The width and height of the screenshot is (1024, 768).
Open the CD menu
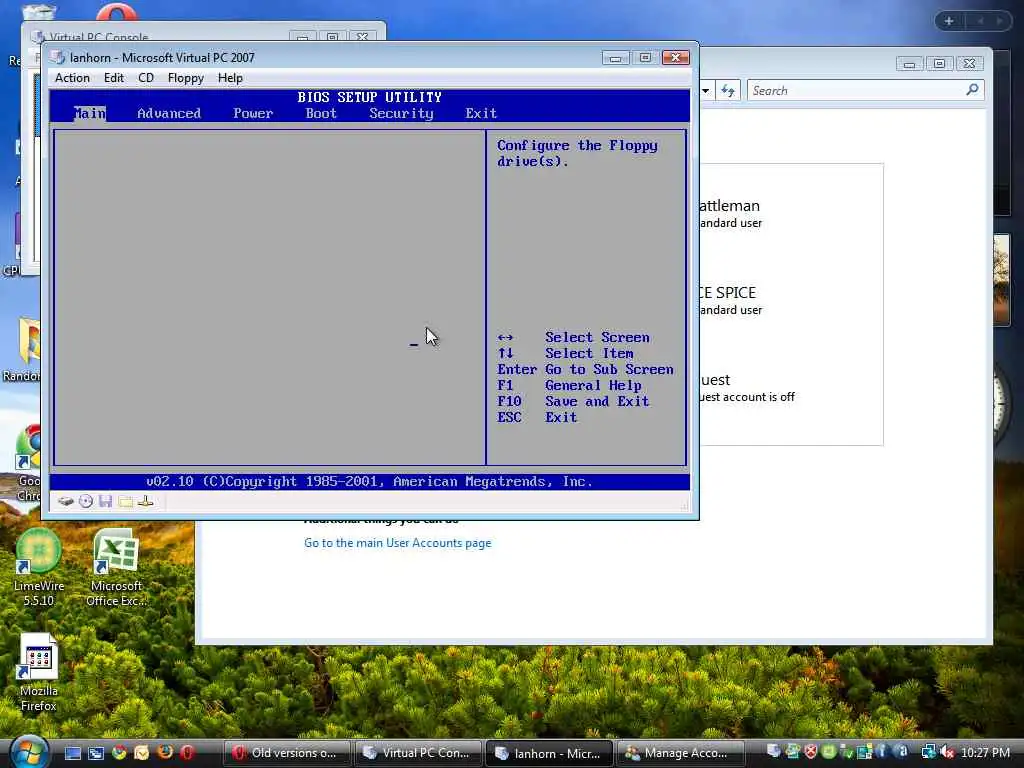pyautogui.click(x=146, y=78)
